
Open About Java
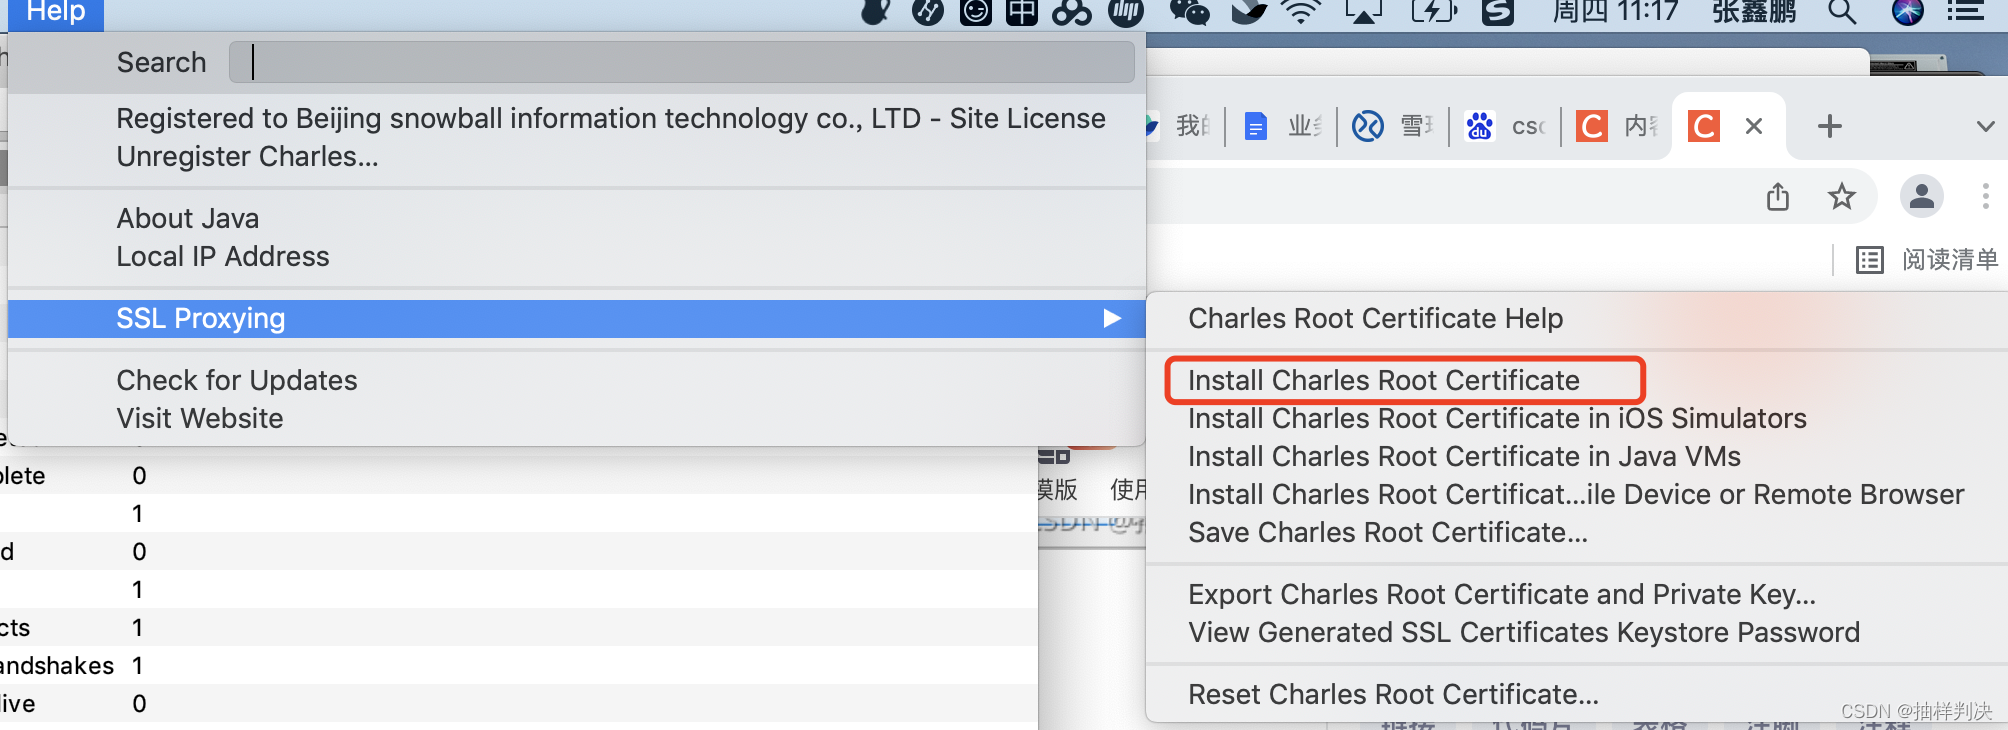tap(188, 219)
